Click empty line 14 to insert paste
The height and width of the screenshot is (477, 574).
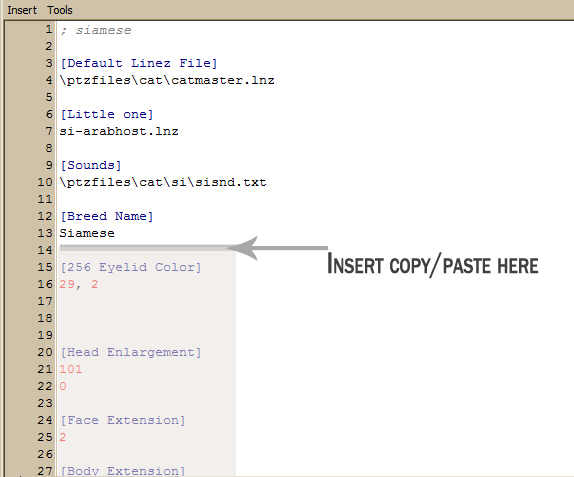(x=146, y=250)
